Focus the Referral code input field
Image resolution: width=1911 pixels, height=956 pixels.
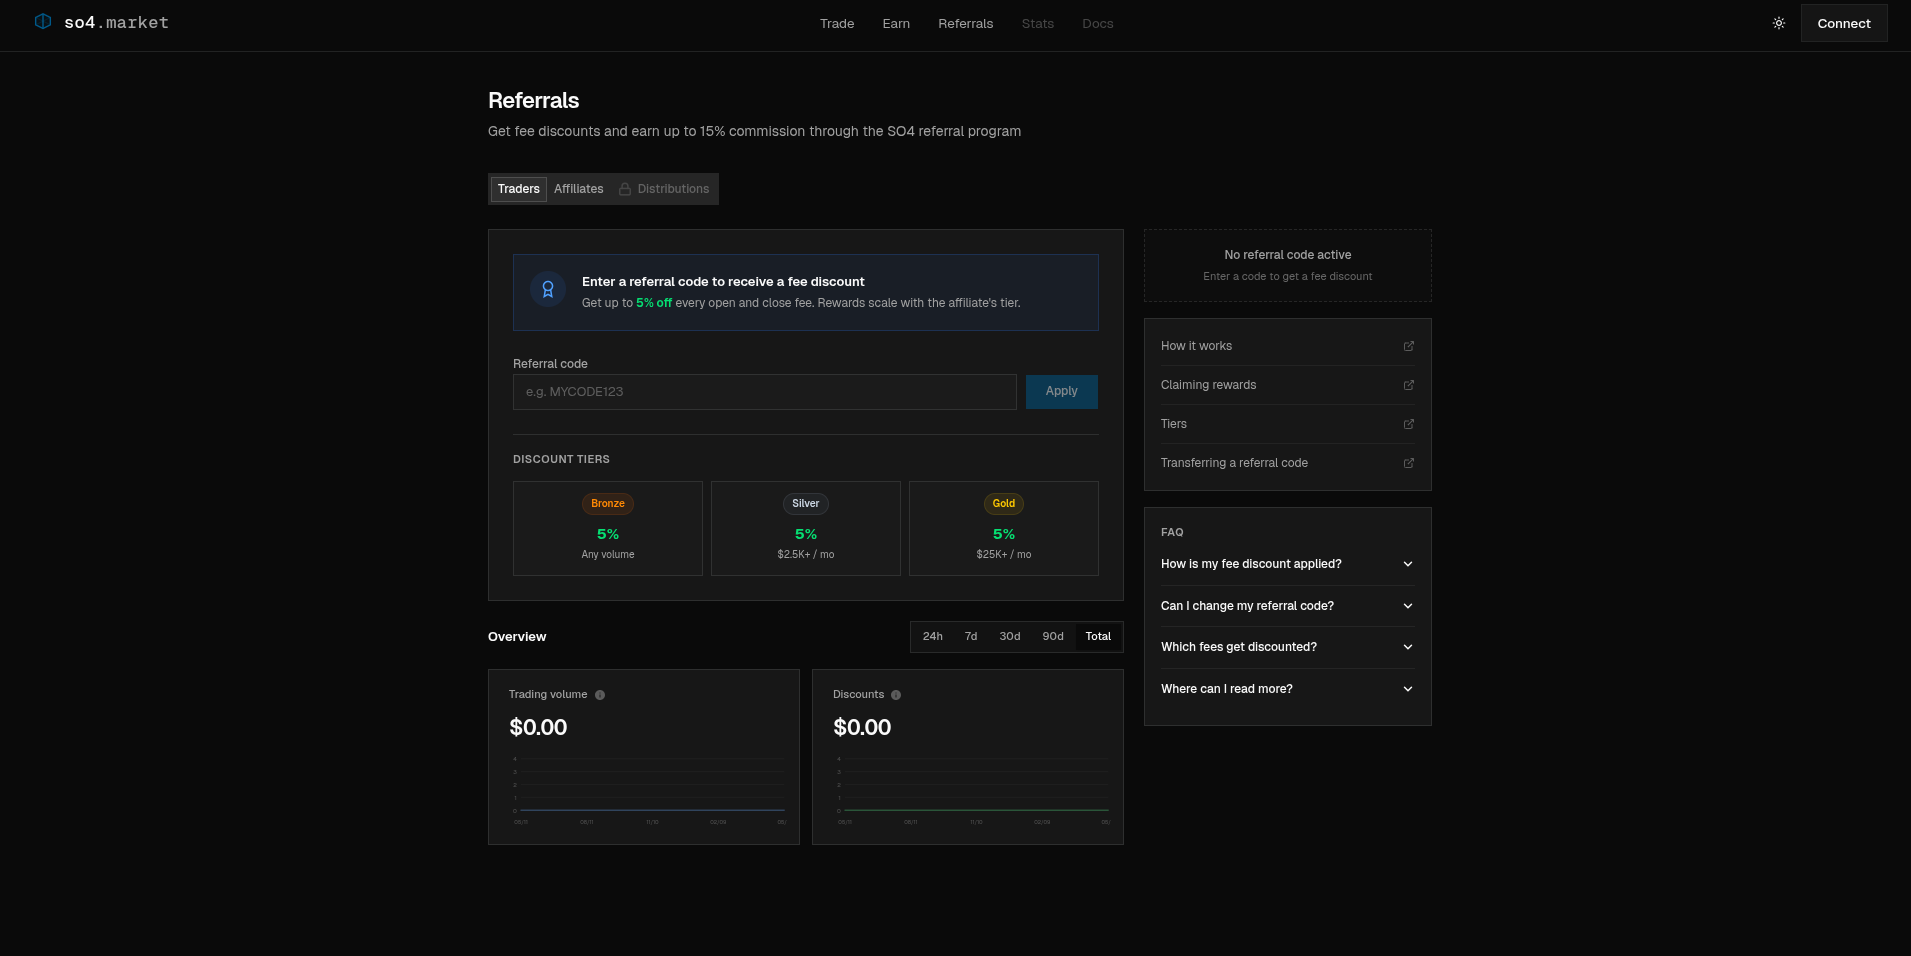pyautogui.click(x=765, y=392)
